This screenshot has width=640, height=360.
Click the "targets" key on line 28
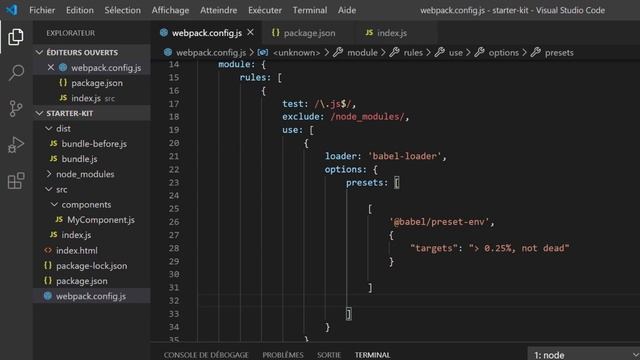(x=433, y=248)
